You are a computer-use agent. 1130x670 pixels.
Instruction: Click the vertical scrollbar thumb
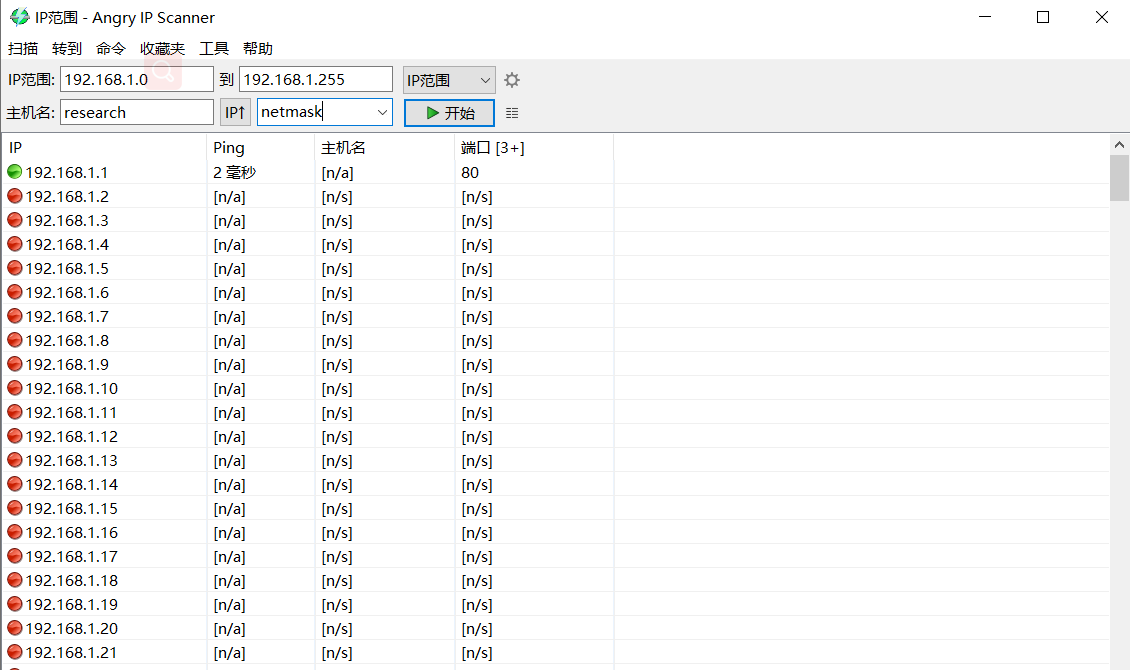[1119, 178]
